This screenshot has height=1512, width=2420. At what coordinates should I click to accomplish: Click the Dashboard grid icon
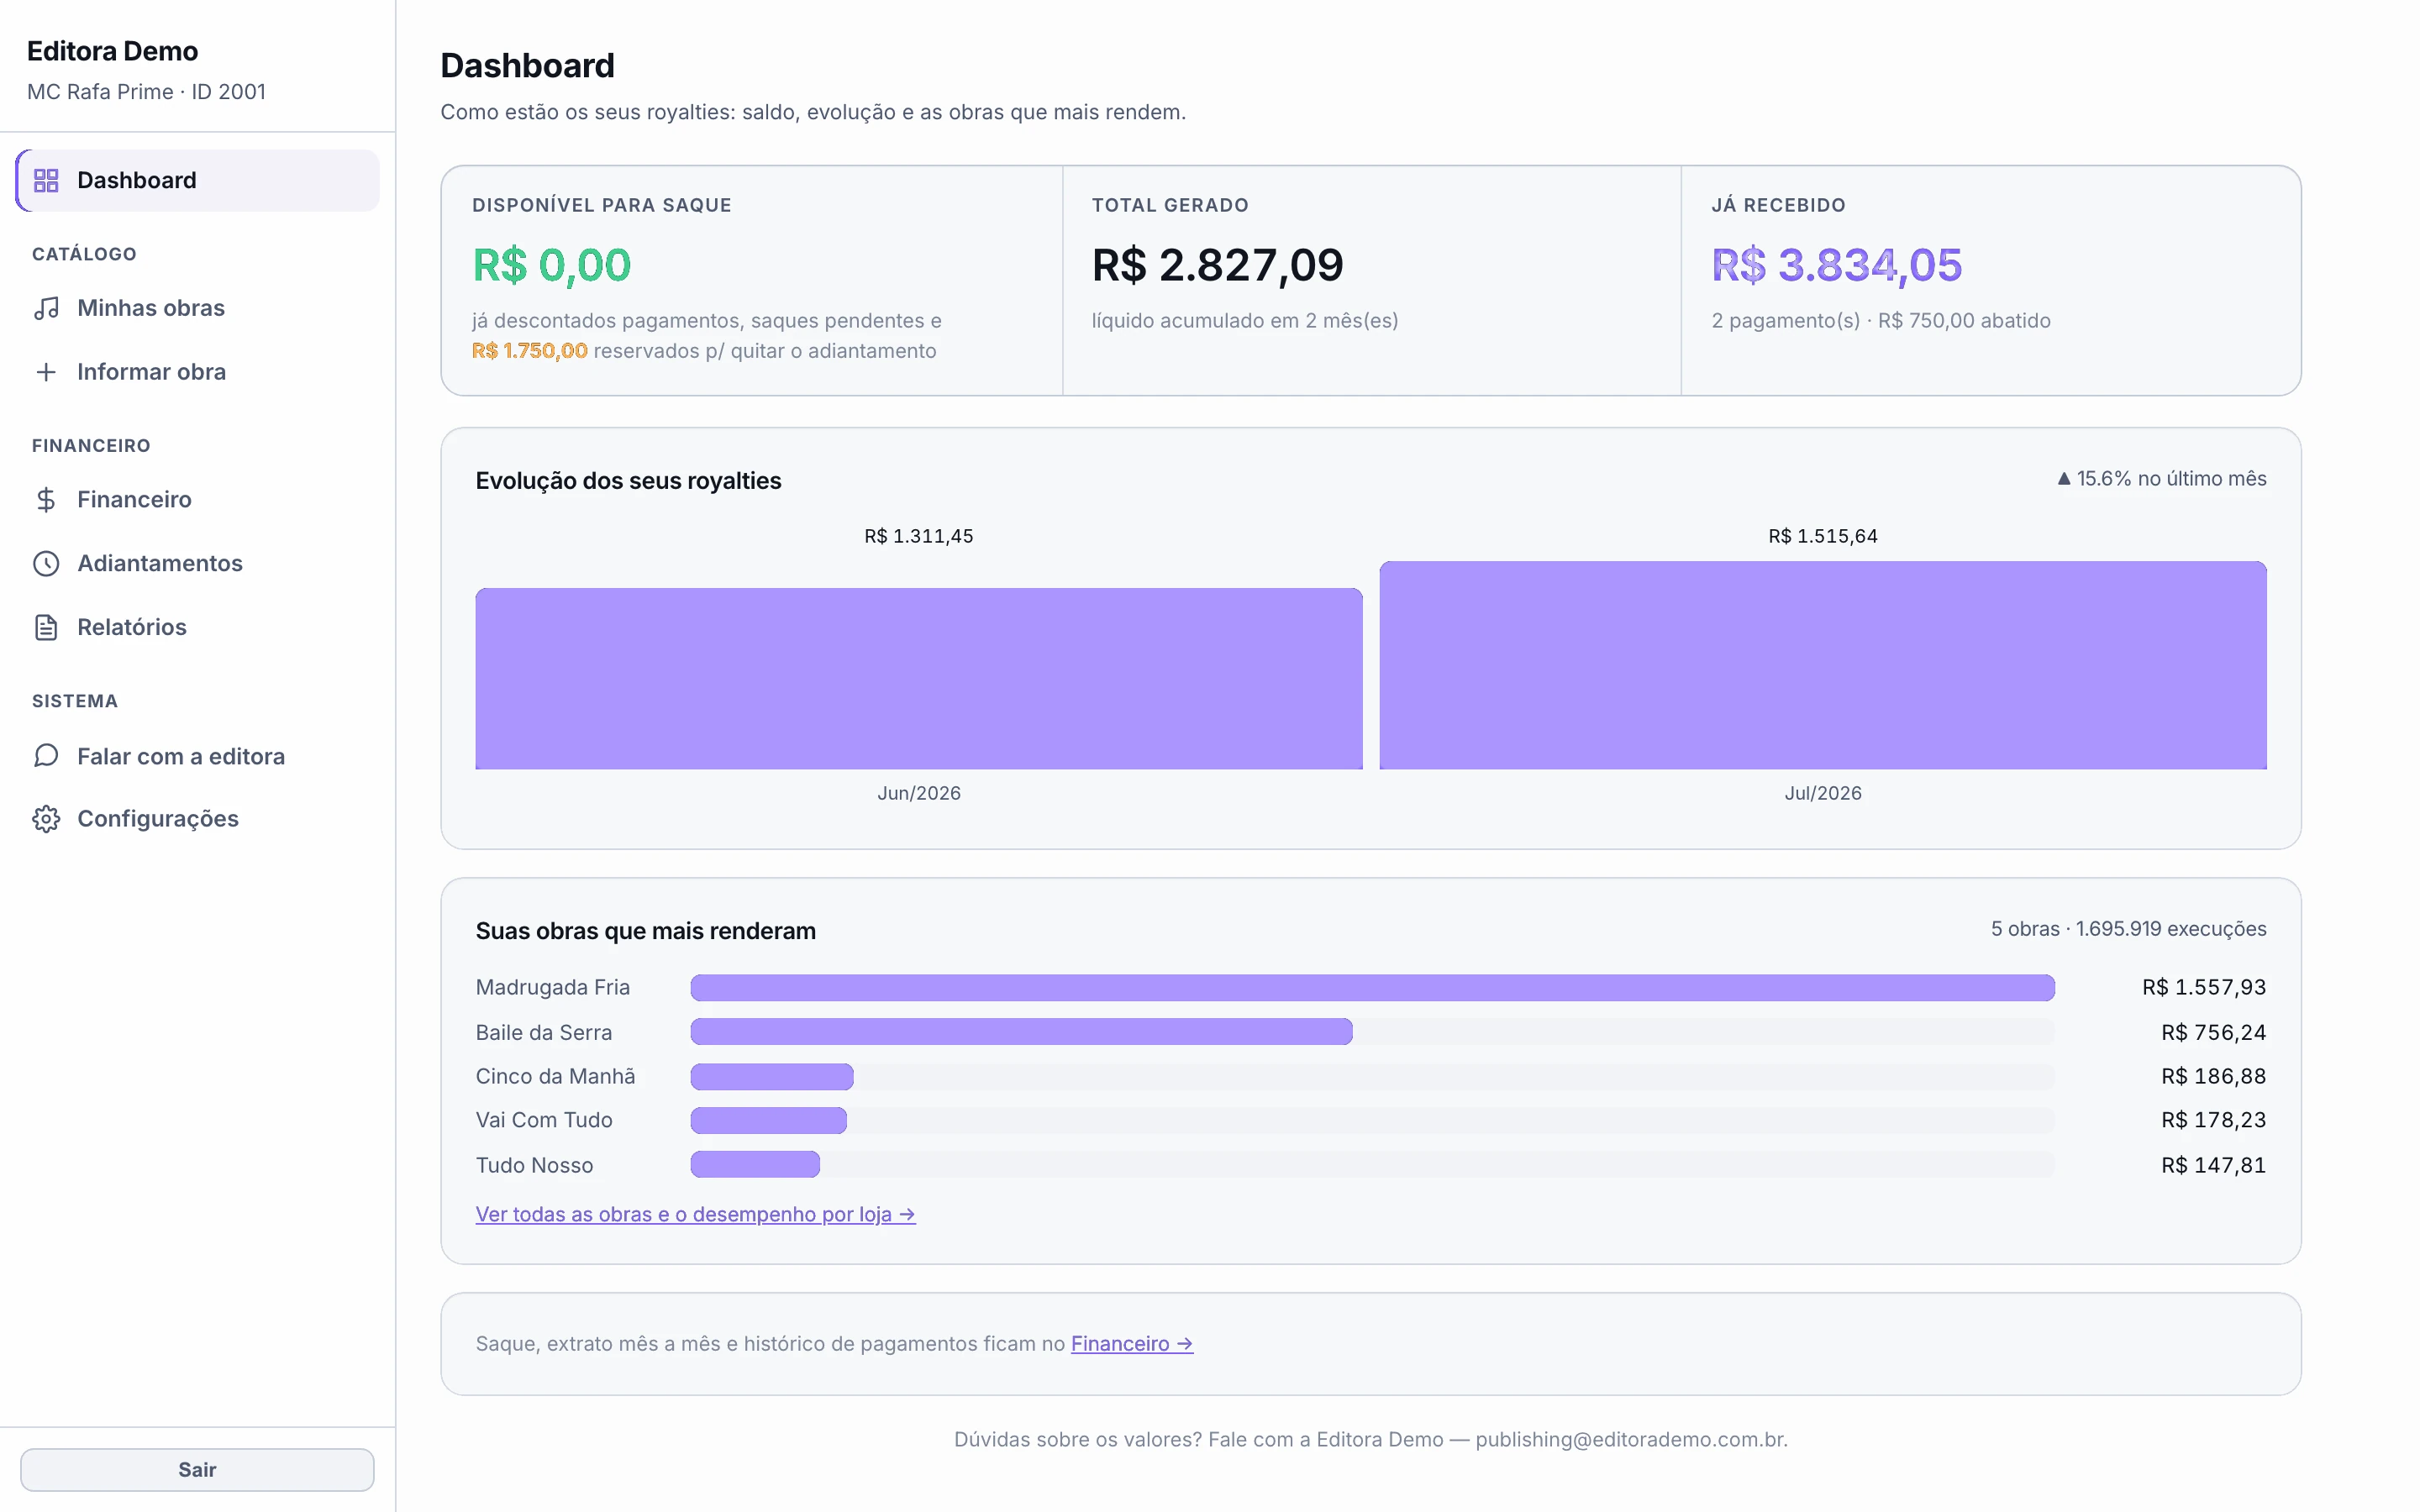coord(46,180)
